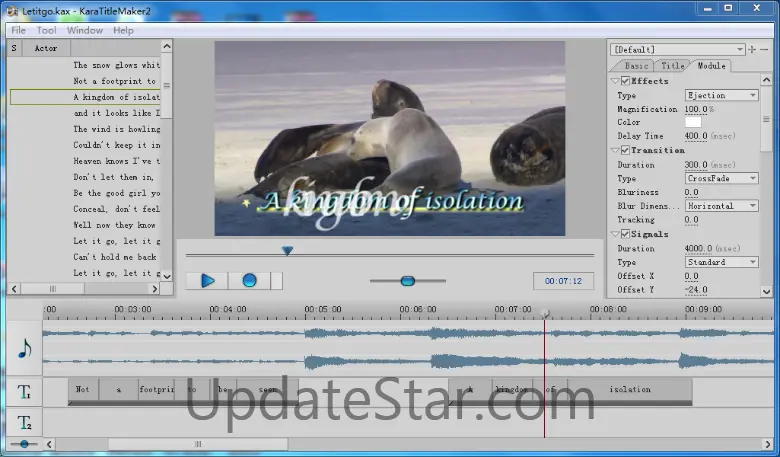Click the 'isolation' word block on timeline
This screenshot has height=457, width=780.
pyautogui.click(x=629, y=390)
